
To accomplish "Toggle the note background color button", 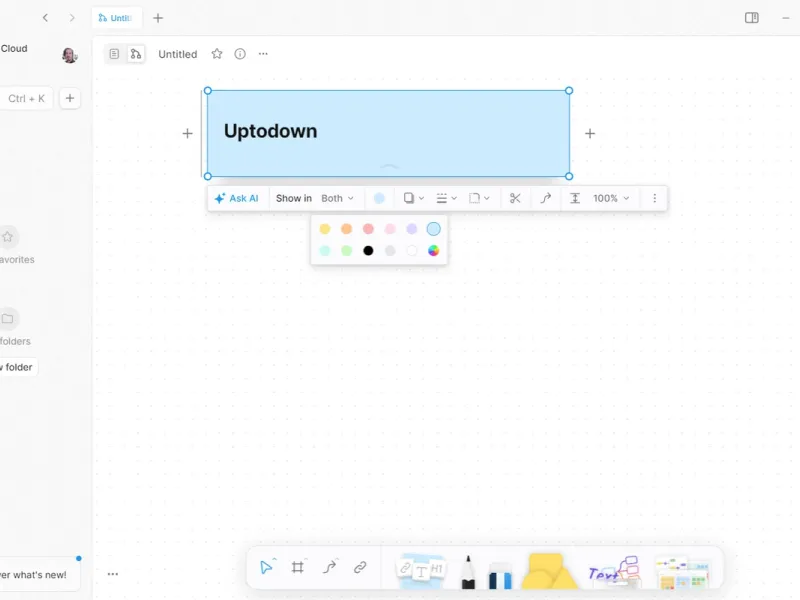I will [x=379, y=198].
